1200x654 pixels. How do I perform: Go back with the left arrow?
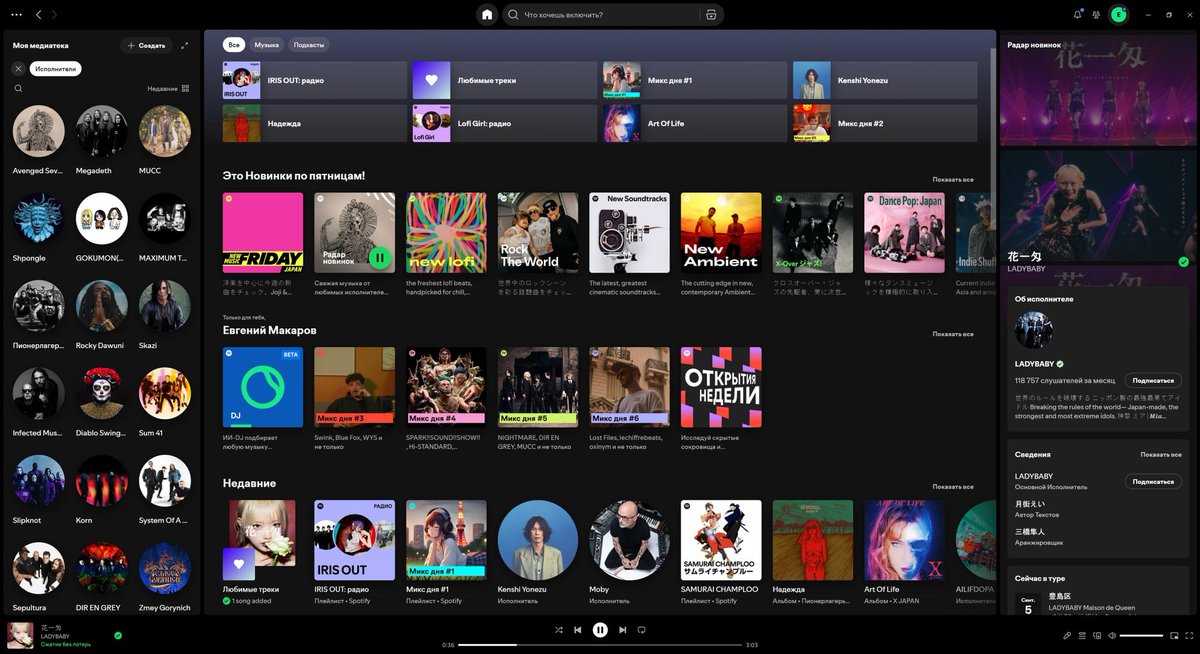[38, 15]
